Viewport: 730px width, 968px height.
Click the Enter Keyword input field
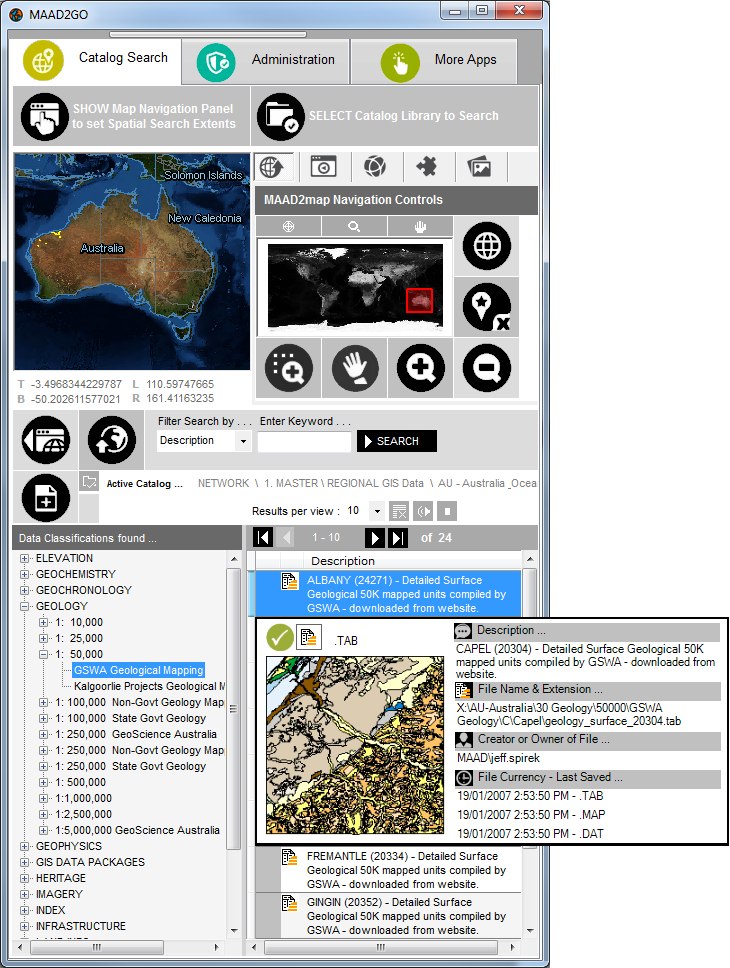point(304,441)
